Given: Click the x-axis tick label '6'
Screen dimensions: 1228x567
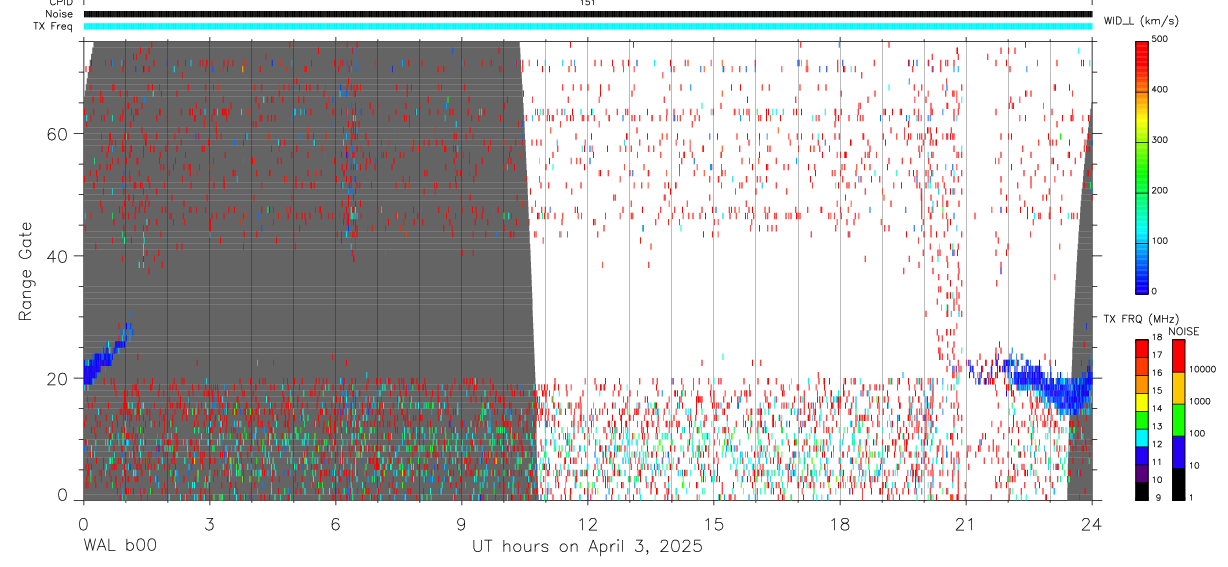Looking at the screenshot, I should tap(335, 523).
